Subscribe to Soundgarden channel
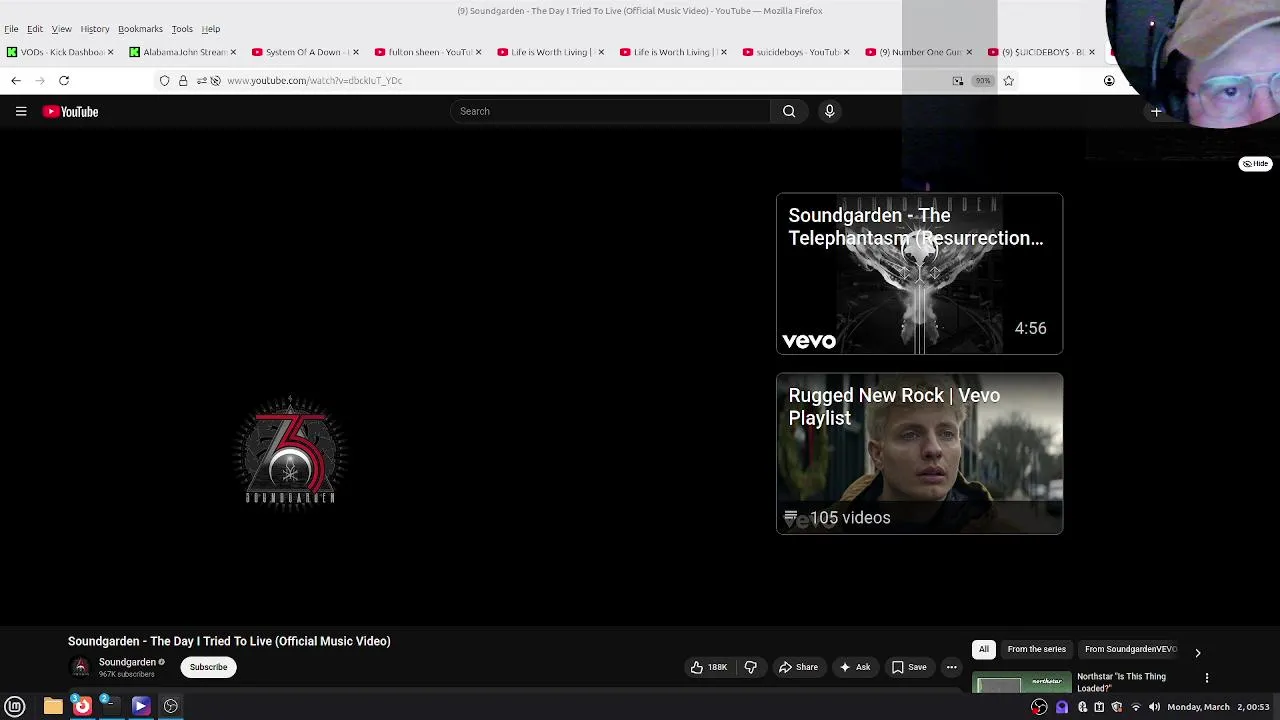This screenshot has height=720, width=1280. (208, 667)
